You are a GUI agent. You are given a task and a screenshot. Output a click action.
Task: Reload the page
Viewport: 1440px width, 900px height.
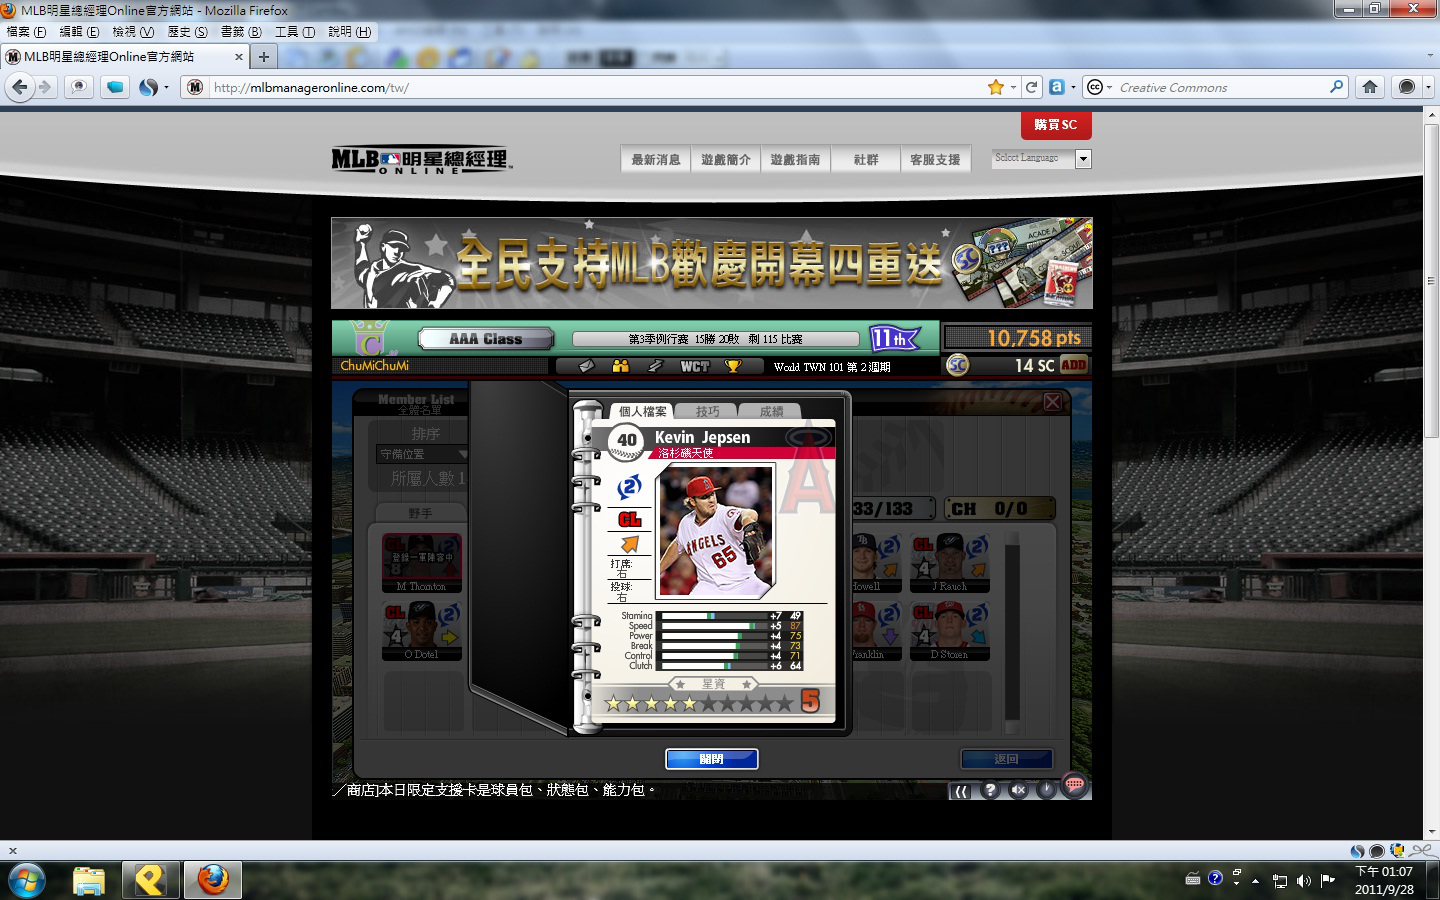coord(1031,88)
